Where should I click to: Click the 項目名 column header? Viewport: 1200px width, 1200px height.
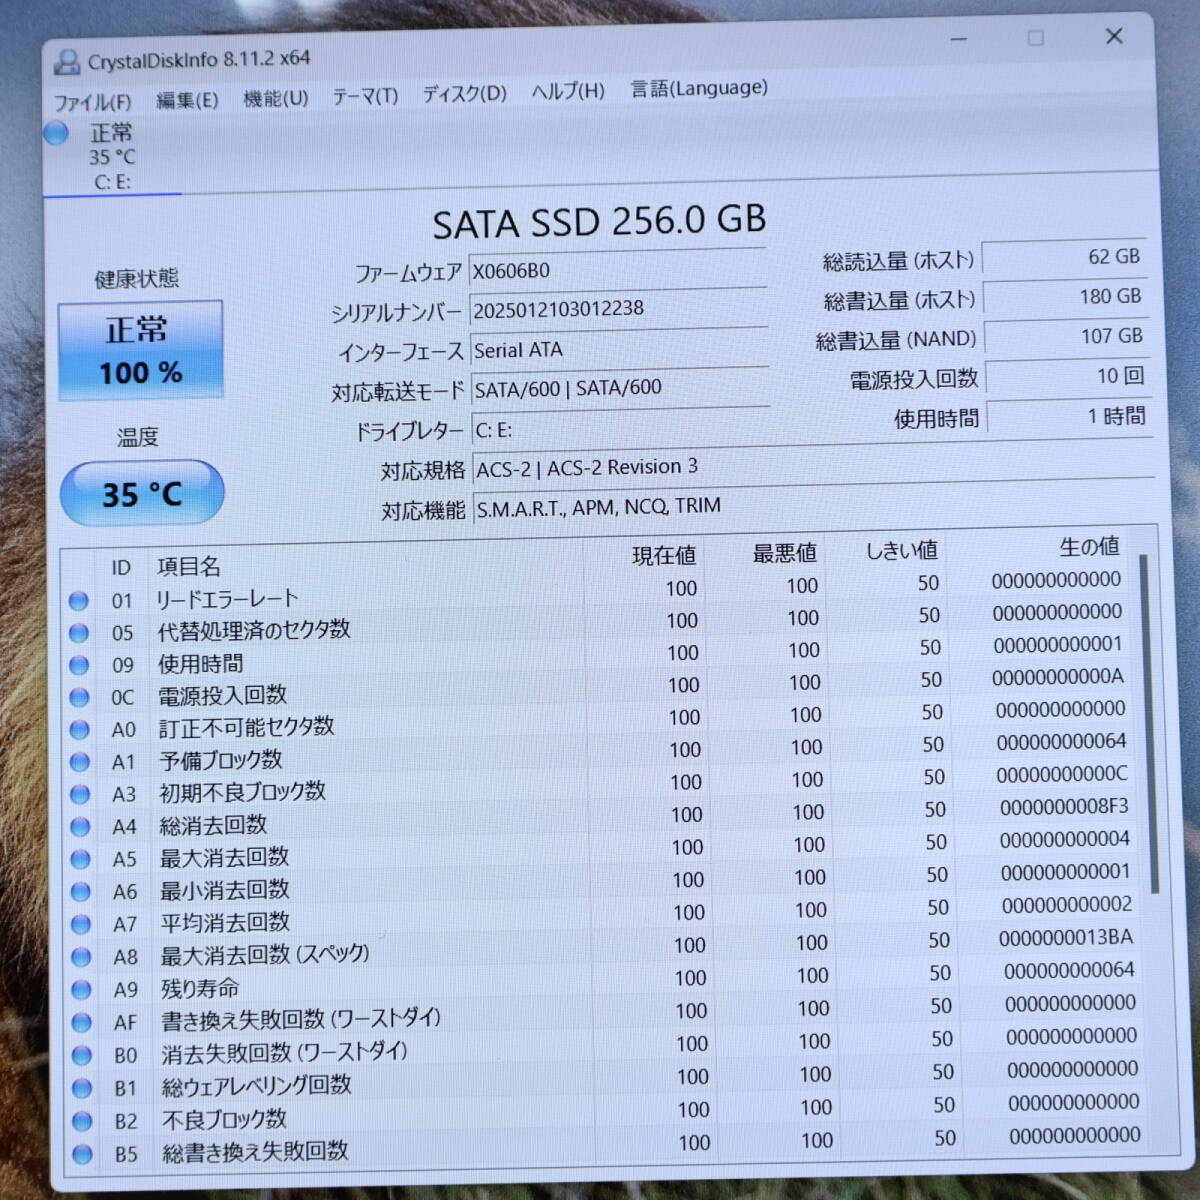tap(188, 566)
